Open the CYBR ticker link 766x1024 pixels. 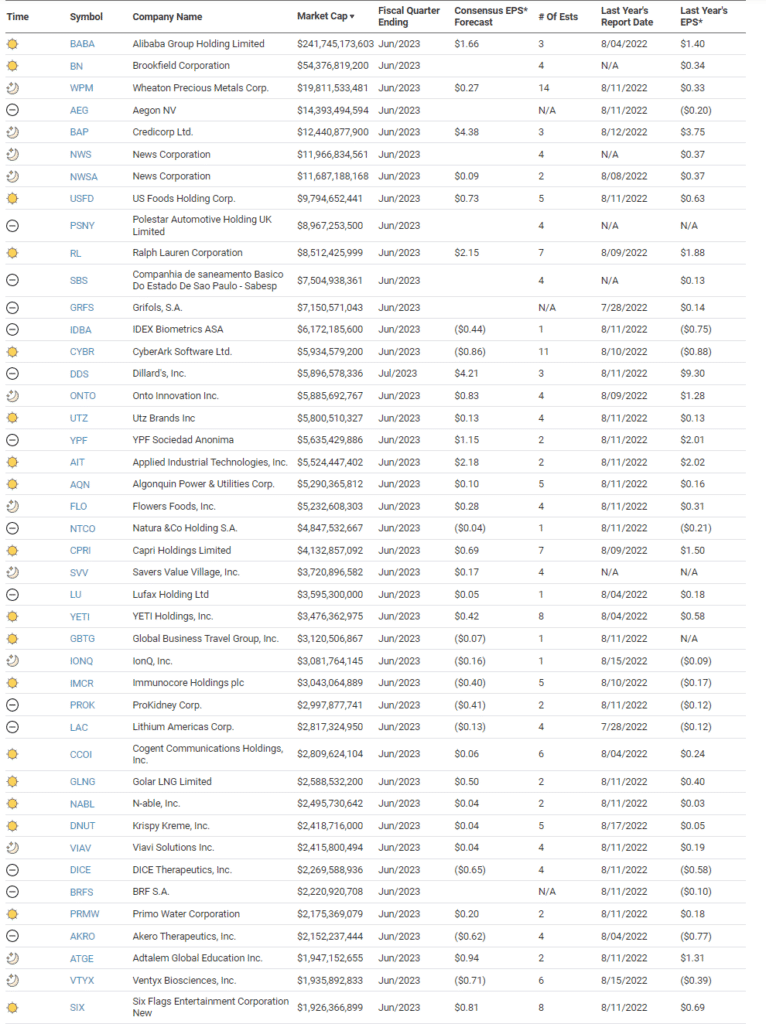pos(83,352)
